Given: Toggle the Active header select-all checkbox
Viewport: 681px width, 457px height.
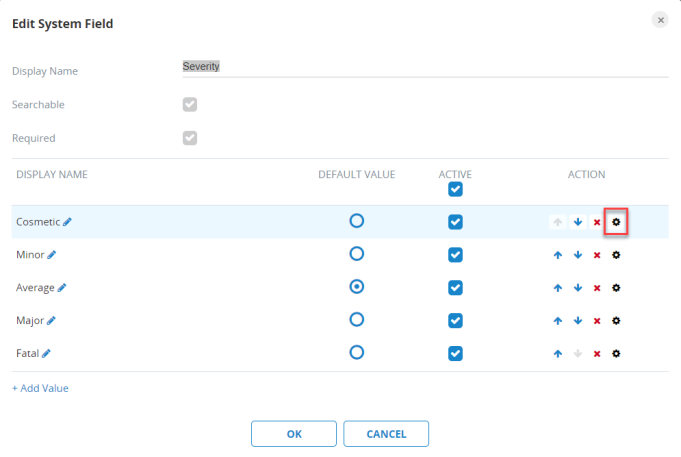Looking at the screenshot, I should tap(455, 189).
